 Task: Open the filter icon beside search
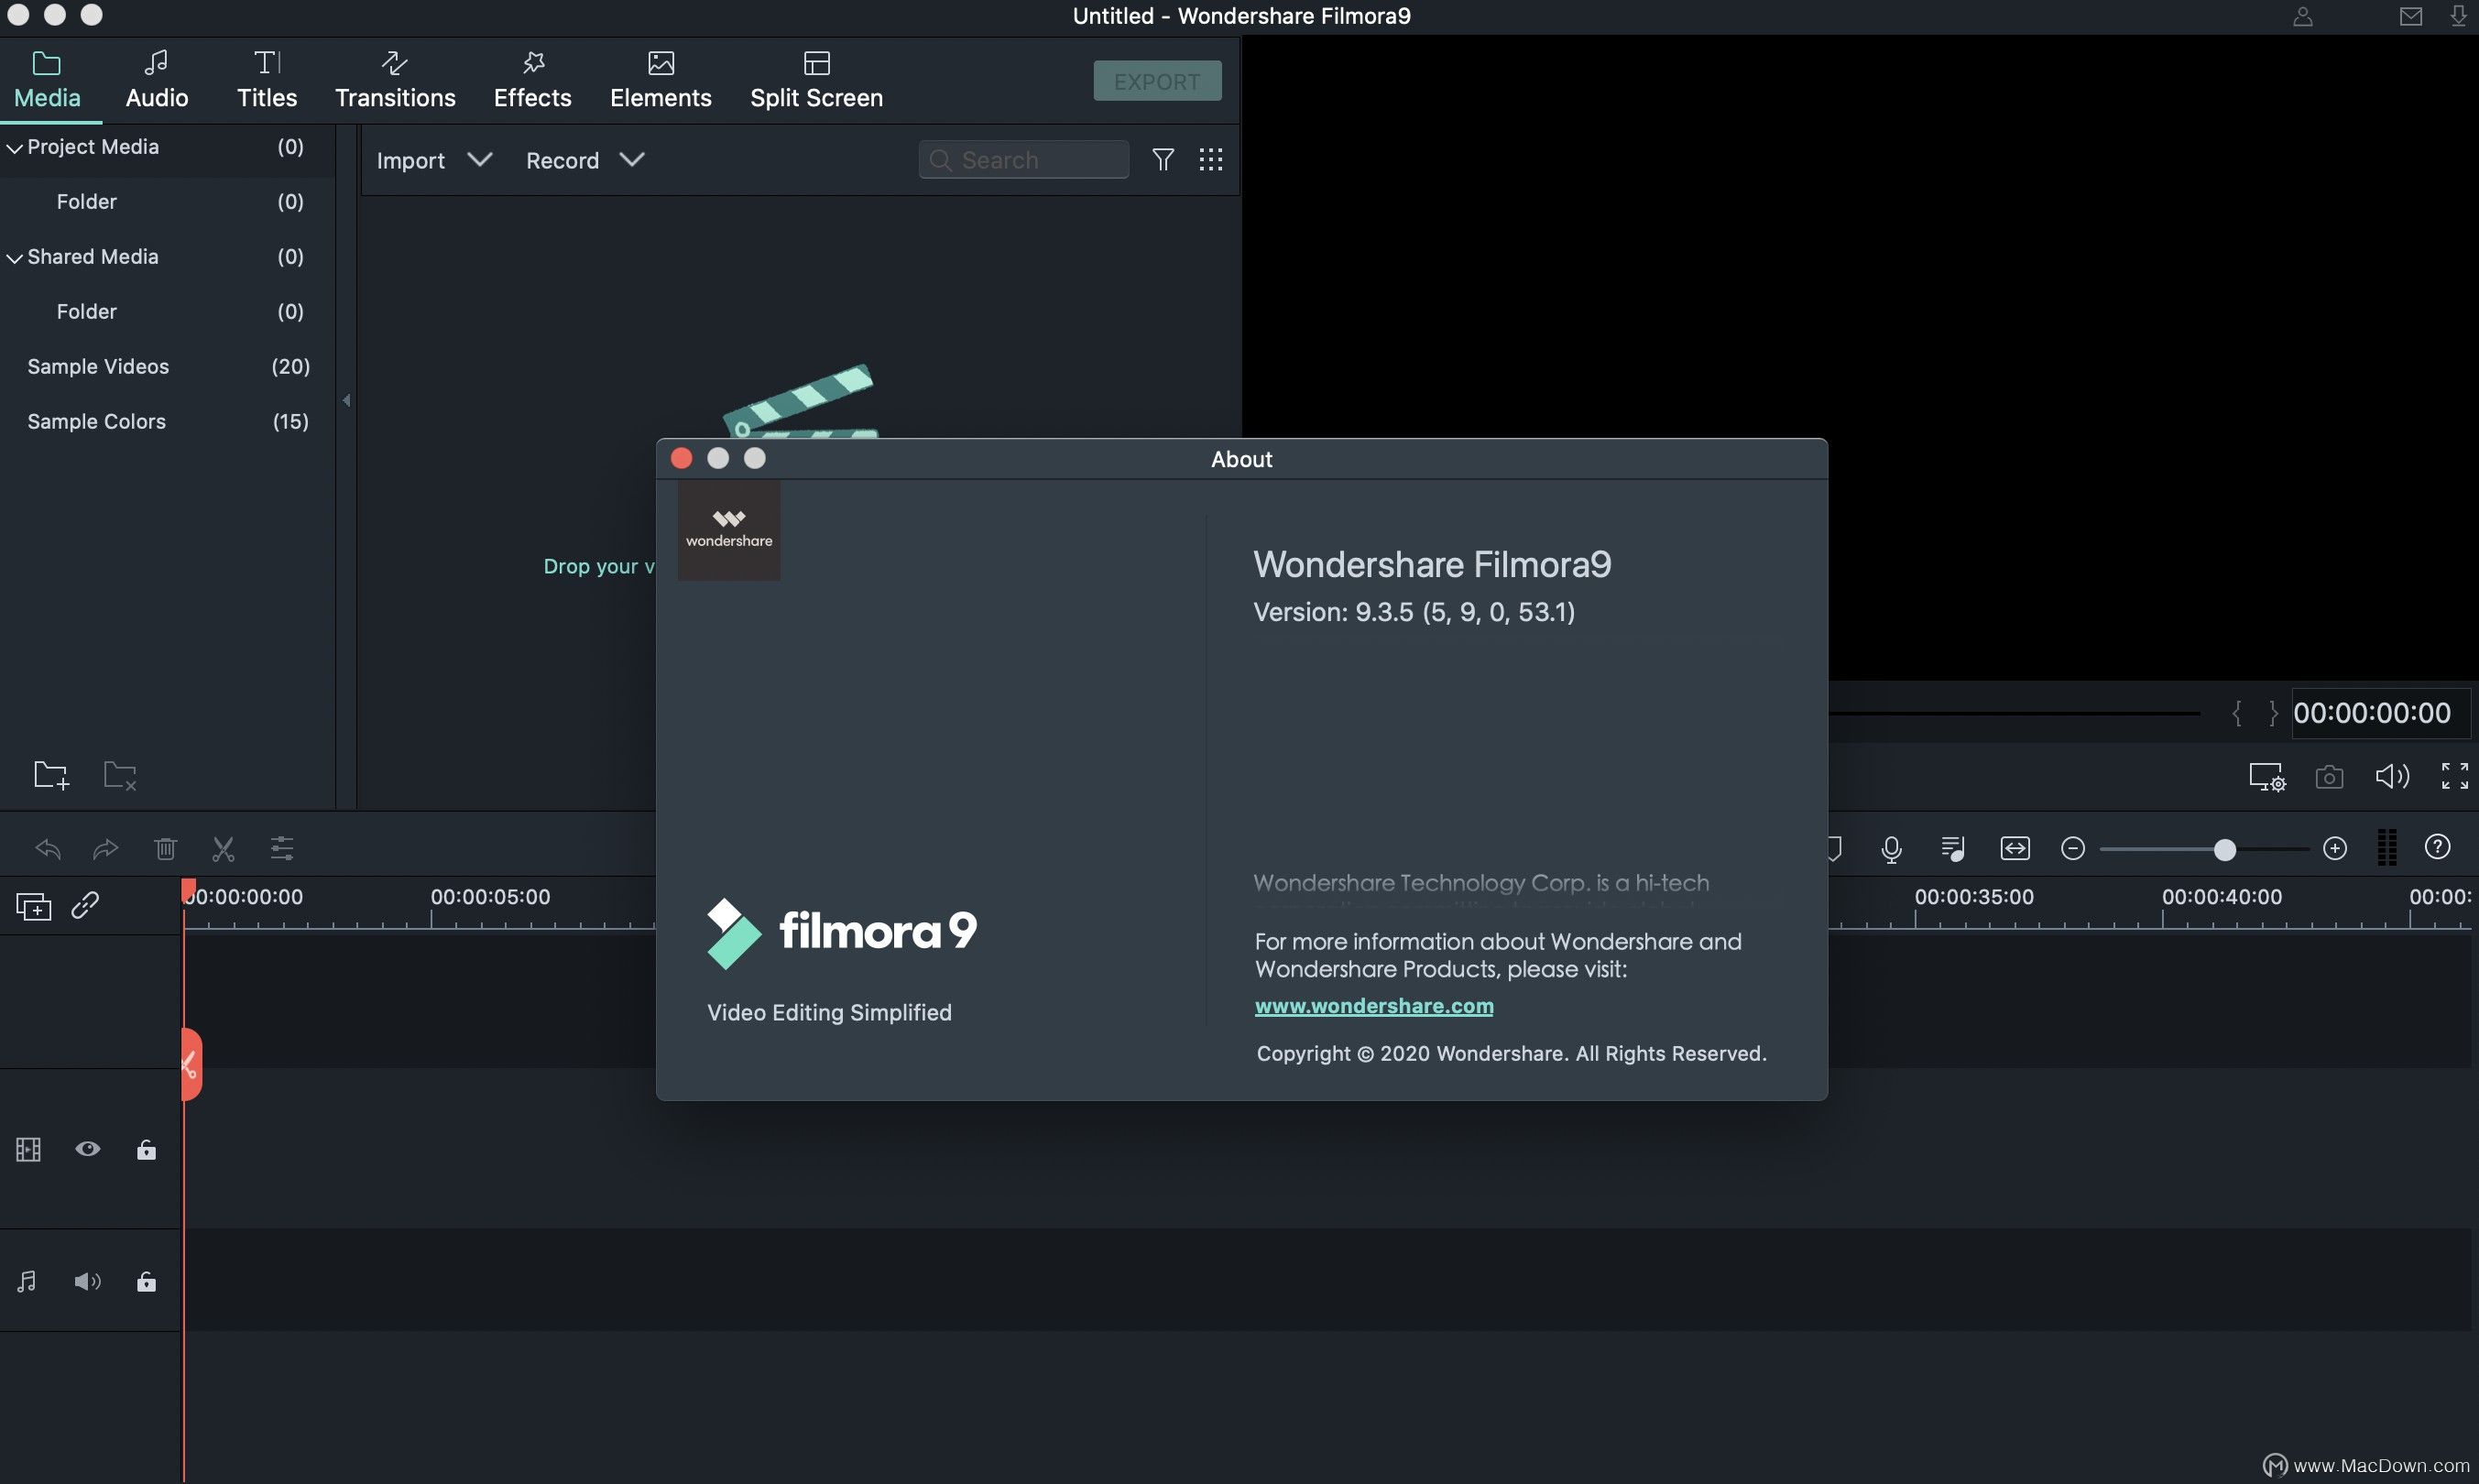pyautogui.click(x=1162, y=160)
